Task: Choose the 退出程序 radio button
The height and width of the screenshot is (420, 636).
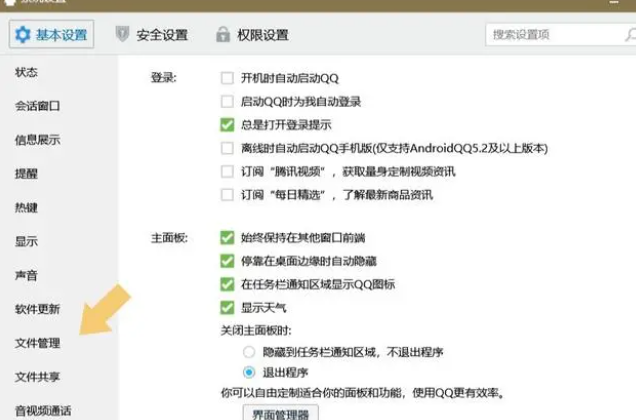Action: click(249, 372)
